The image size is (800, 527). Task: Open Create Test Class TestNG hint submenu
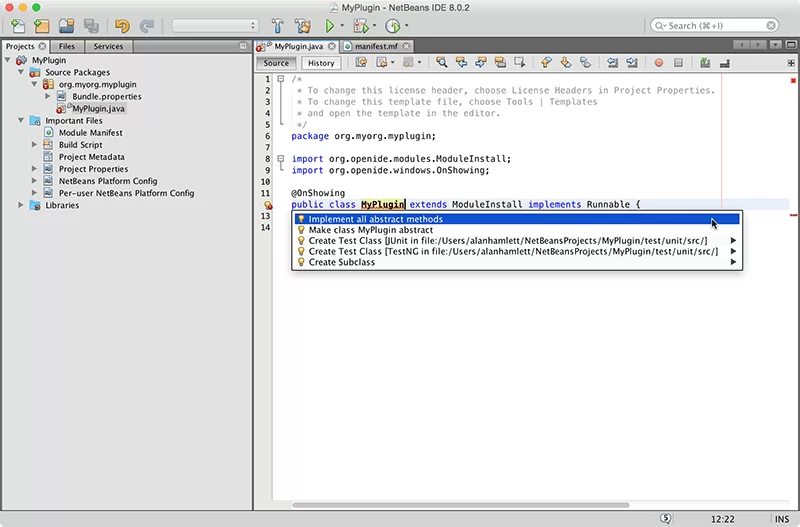point(517,252)
